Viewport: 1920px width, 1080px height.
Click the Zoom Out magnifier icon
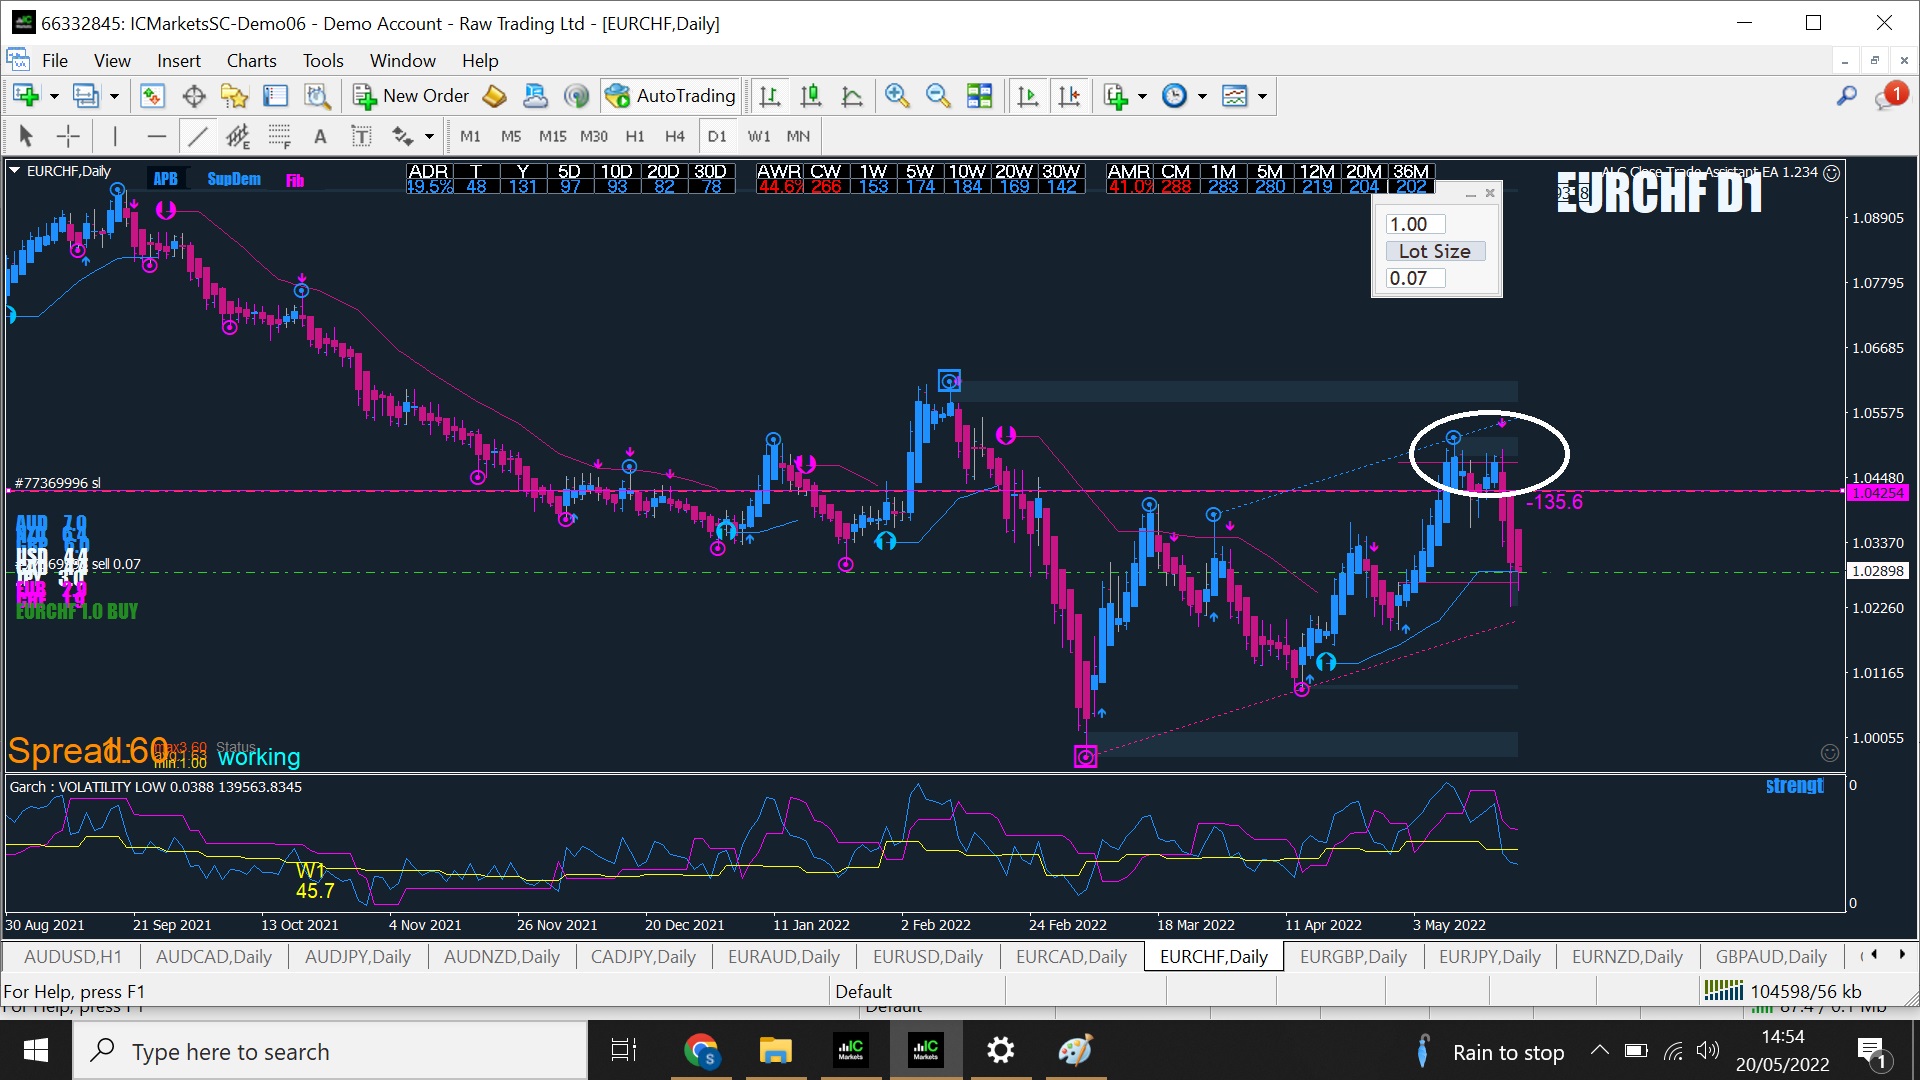coord(938,96)
